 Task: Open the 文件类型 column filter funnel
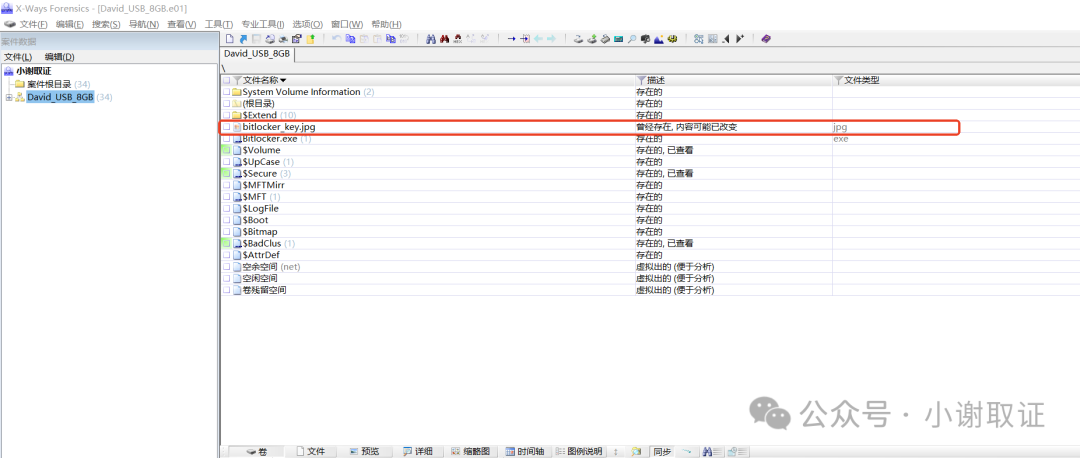coord(838,81)
